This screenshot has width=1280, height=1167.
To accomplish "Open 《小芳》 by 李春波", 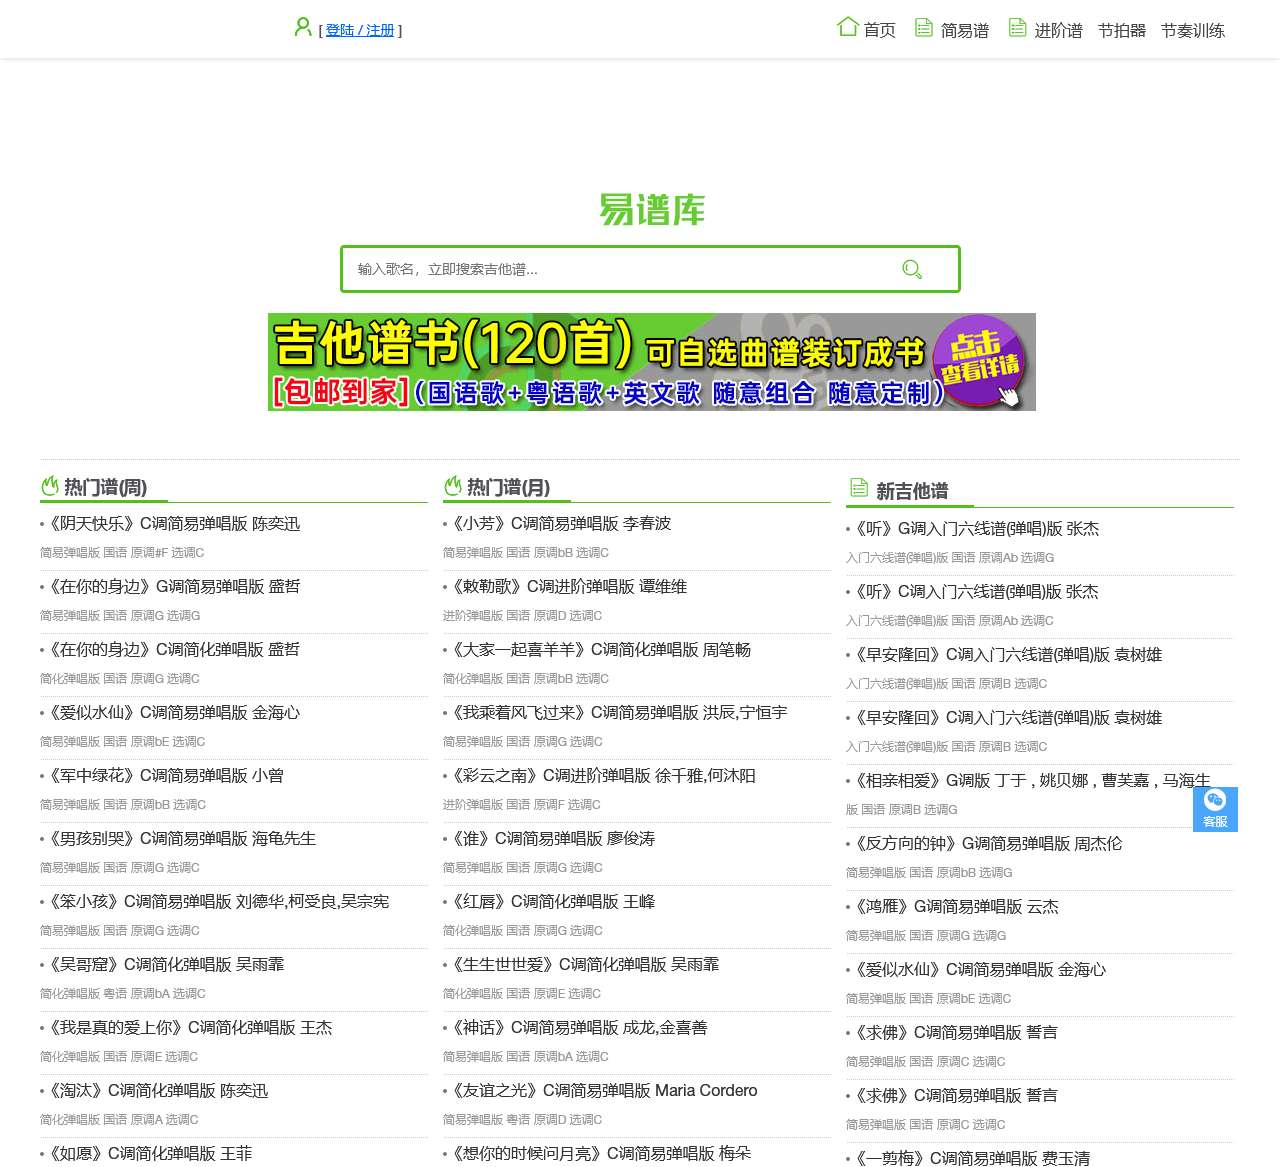I will click(x=558, y=523).
